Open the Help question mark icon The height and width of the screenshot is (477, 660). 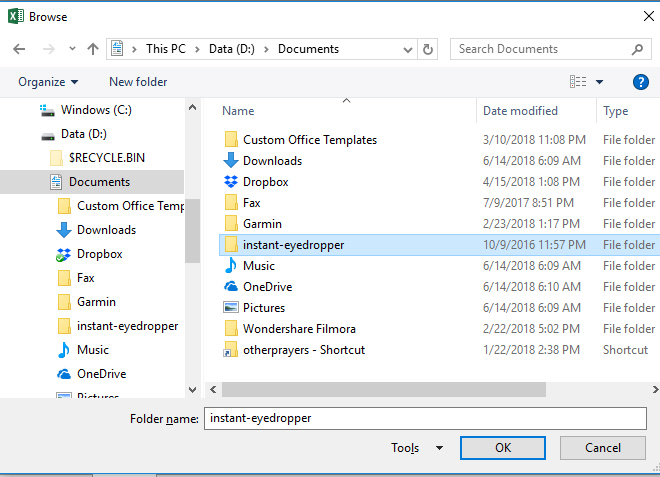[x=641, y=82]
